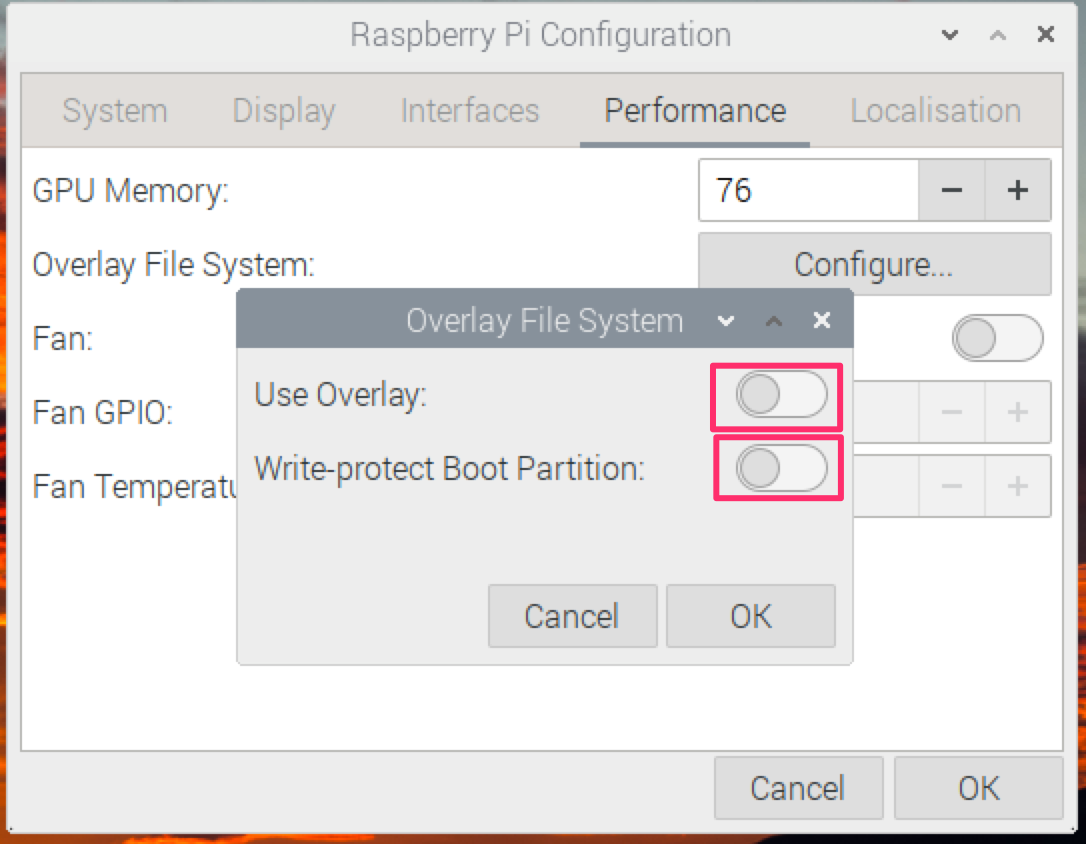The height and width of the screenshot is (844, 1086).
Task: Click the GPU Memory plus button
Action: (x=1018, y=190)
